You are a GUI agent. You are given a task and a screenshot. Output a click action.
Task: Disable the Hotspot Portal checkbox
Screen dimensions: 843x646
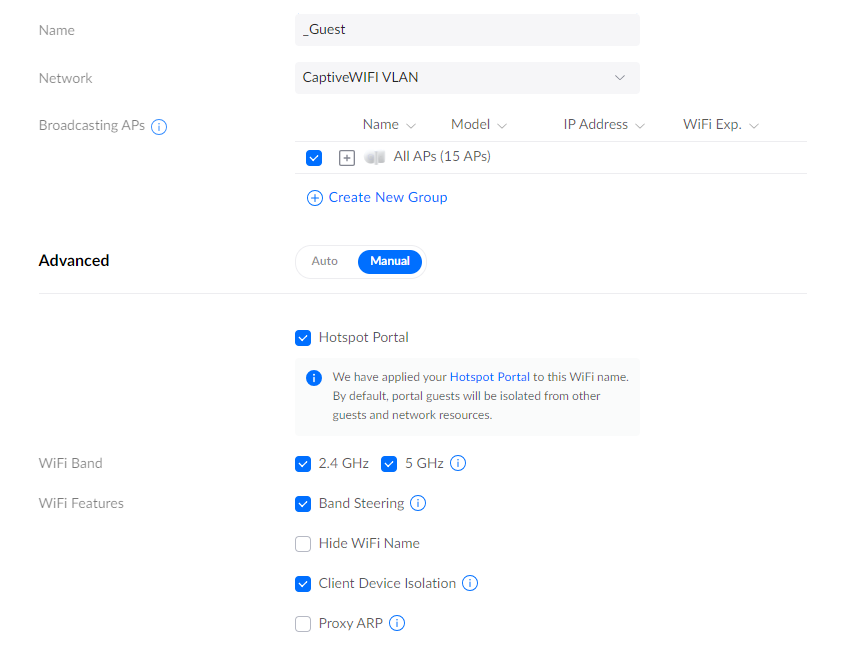(303, 338)
